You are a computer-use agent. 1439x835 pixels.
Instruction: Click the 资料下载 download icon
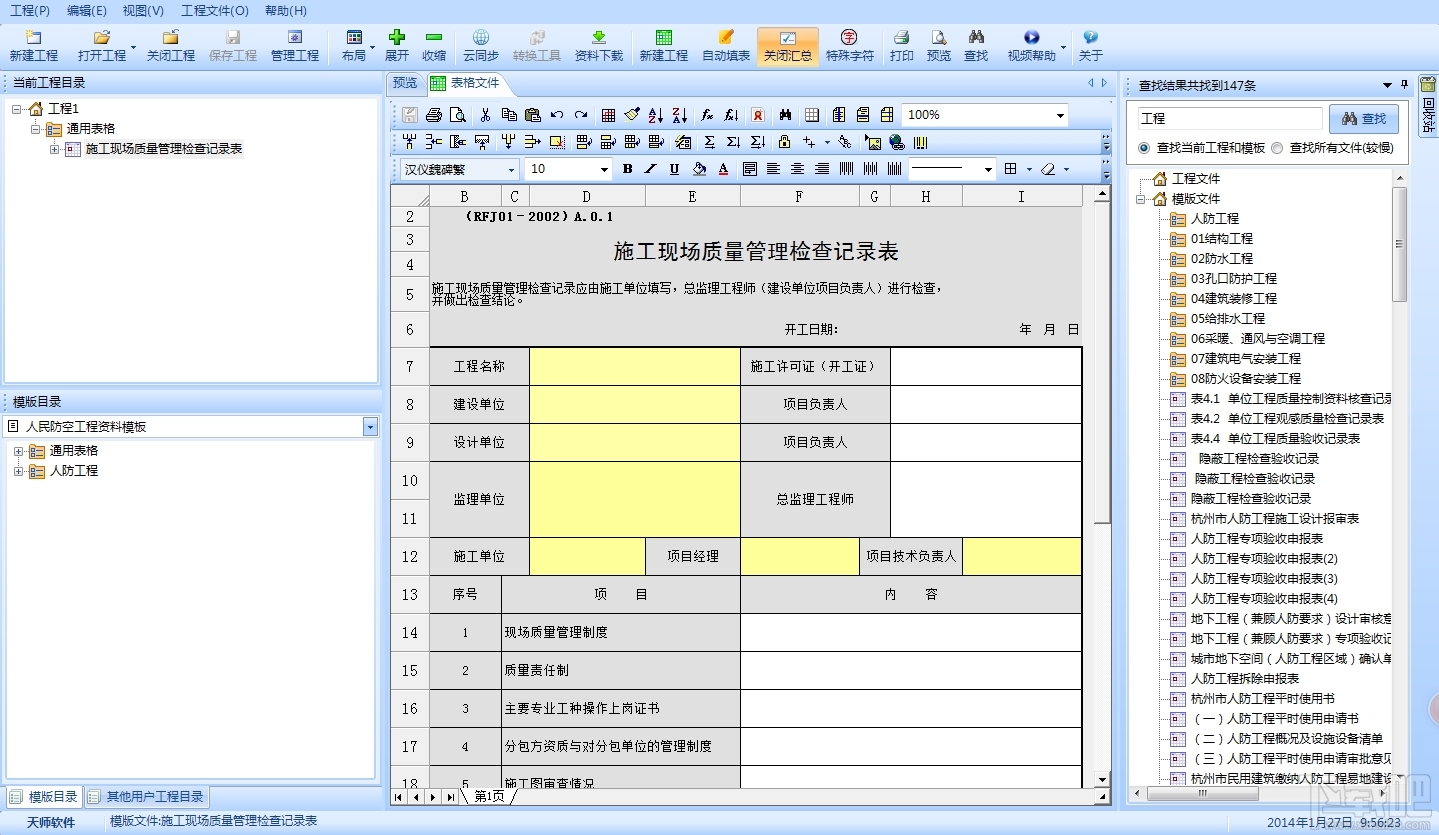tap(599, 46)
